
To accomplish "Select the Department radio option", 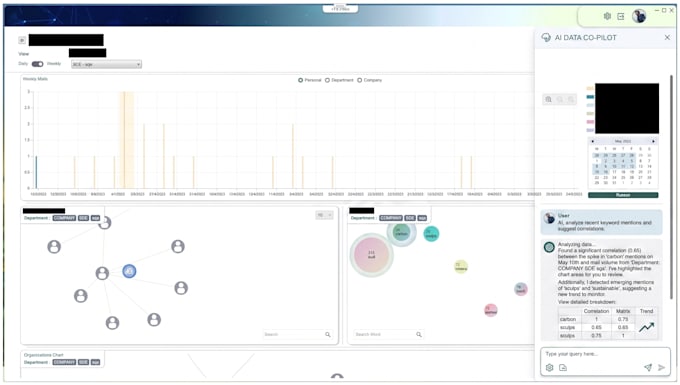I will coord(327,80).
